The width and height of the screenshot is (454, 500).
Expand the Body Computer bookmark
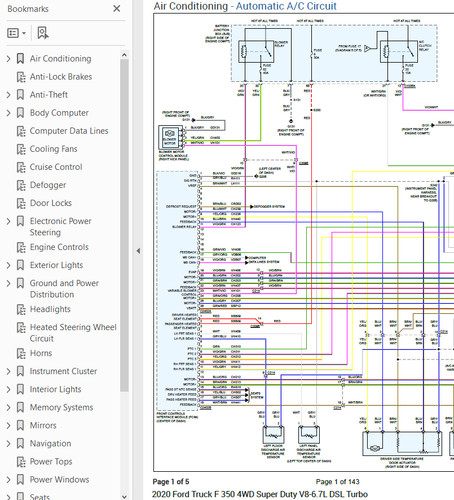9,113
